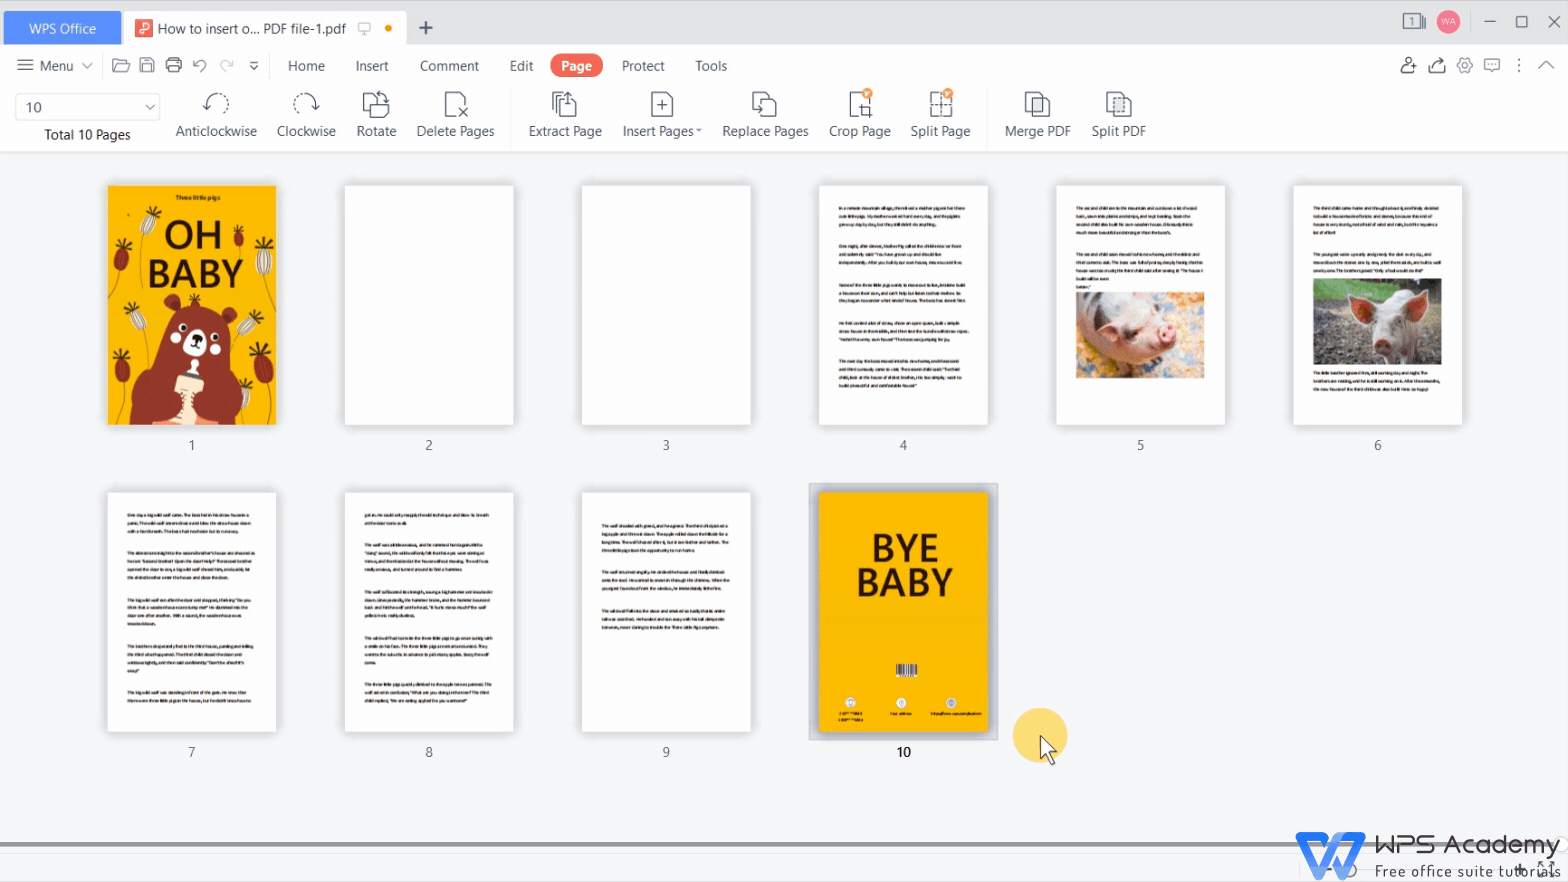Switch to the Tools tab

tap(711, 66)
